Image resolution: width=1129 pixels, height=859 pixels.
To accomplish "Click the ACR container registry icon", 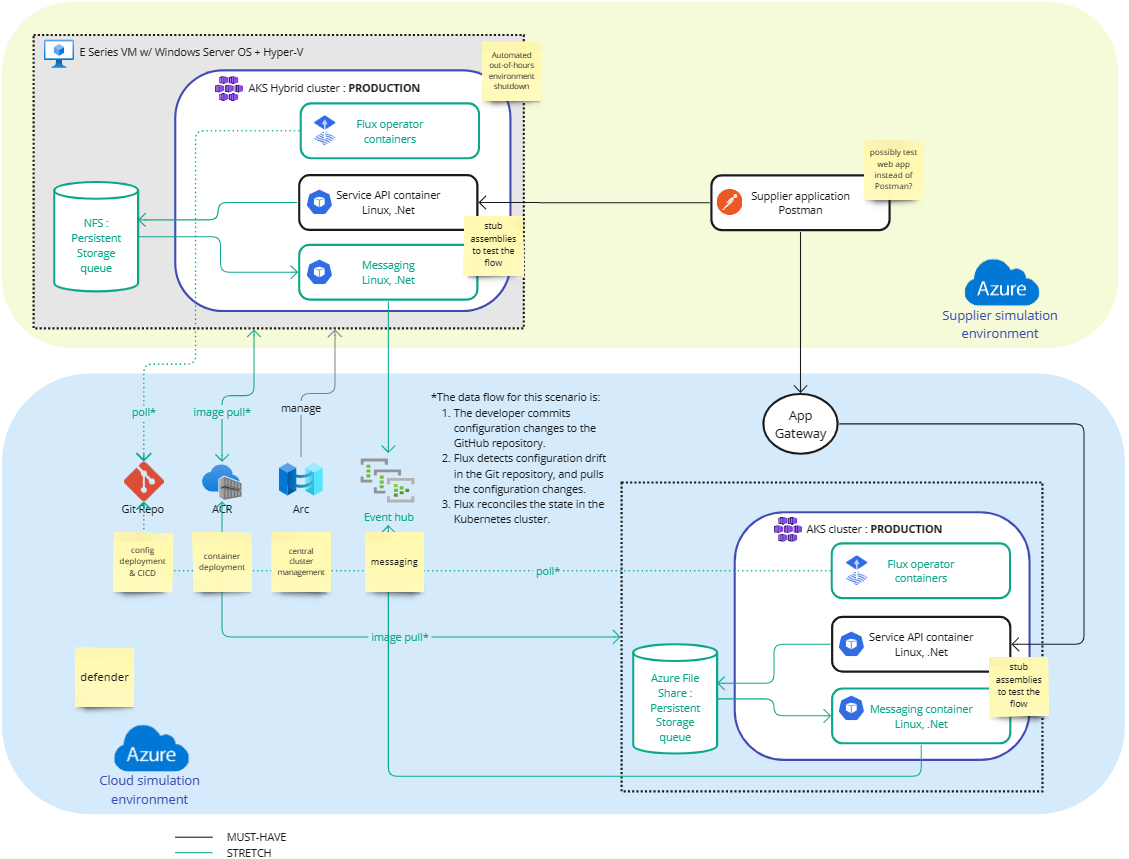I will pos(222,481).
